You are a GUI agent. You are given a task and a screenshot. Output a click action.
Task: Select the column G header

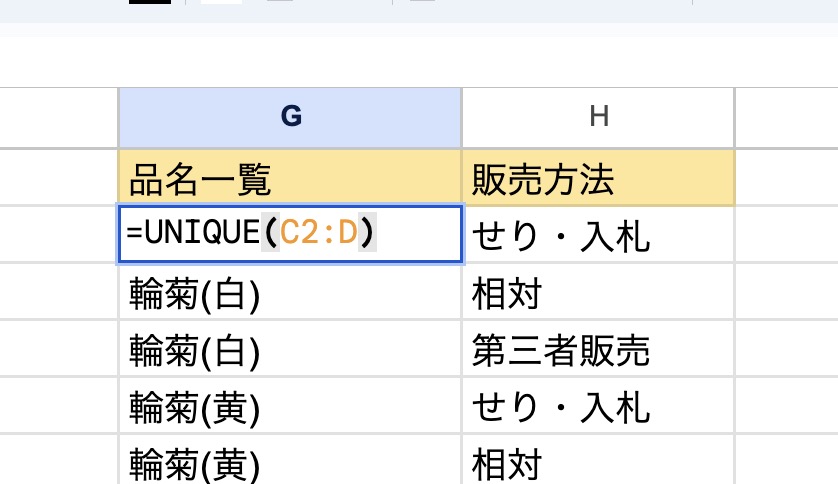290,117
